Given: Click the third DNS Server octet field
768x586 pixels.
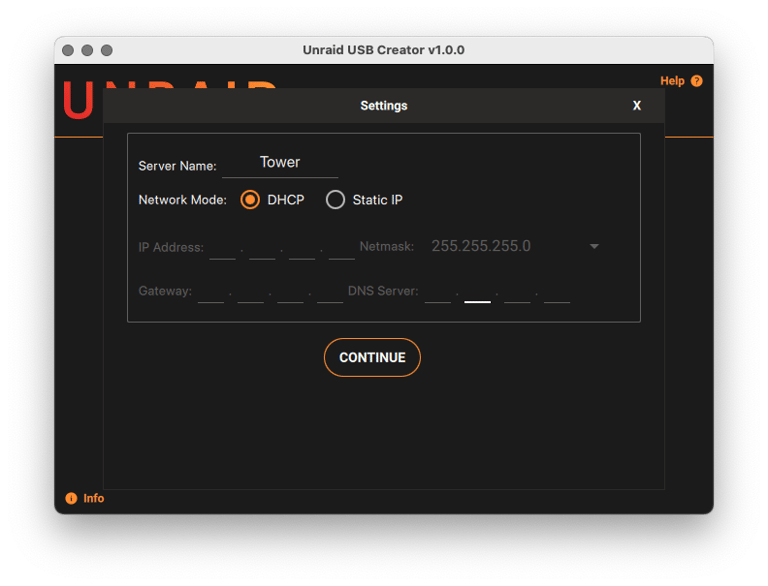Looking at the screenshot, I should 517,292.
